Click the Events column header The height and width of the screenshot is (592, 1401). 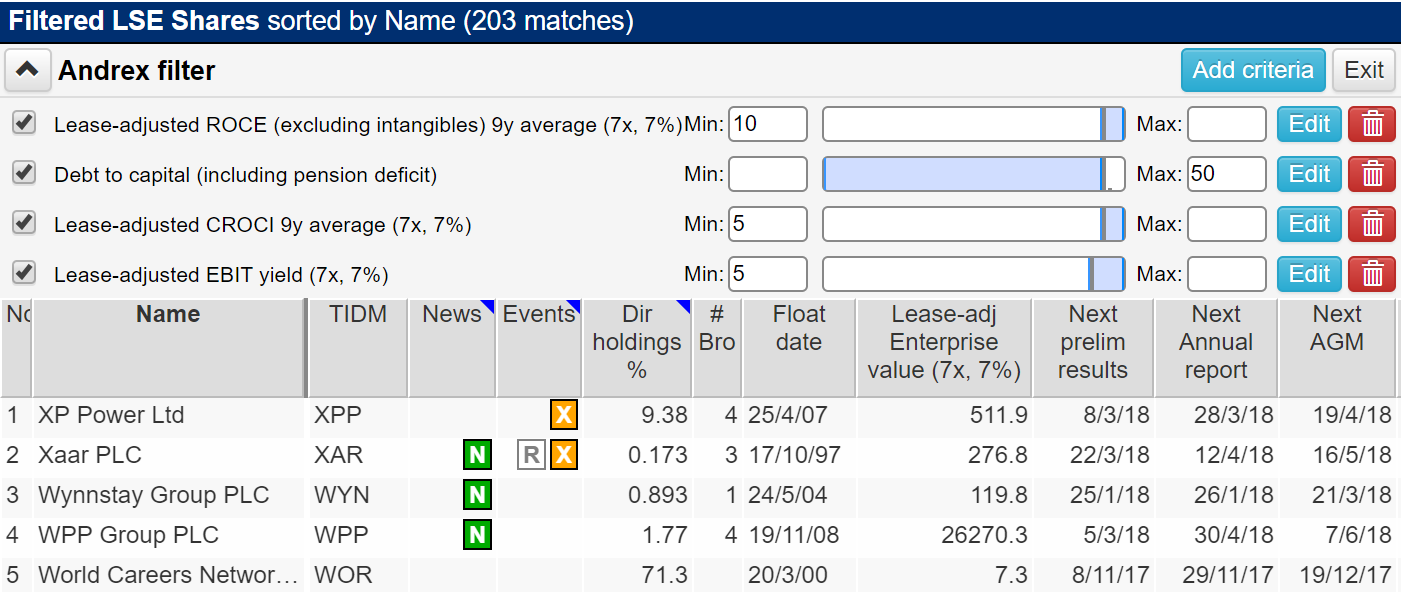(539, 347)
